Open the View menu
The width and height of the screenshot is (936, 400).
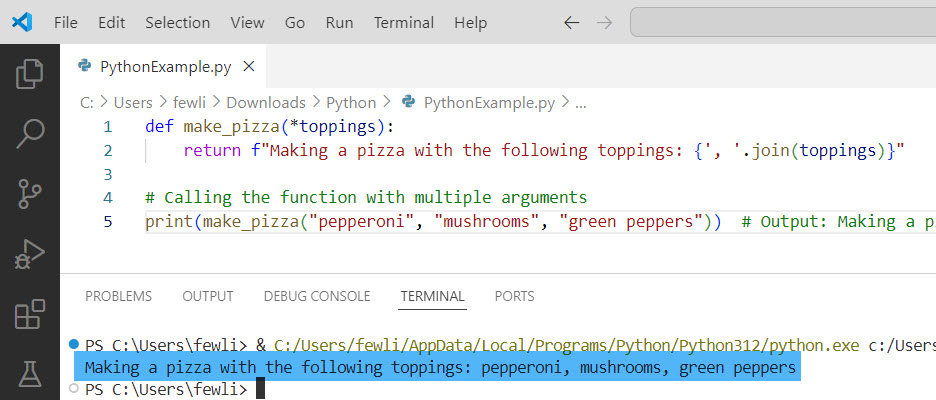coord(247,23)
